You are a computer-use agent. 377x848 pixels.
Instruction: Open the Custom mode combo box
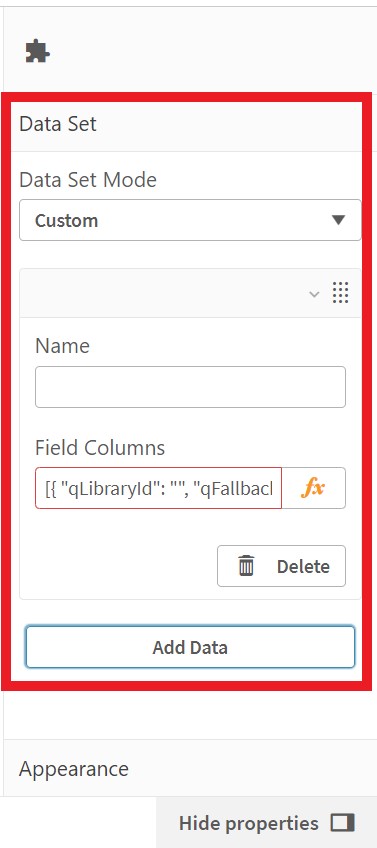pyautogui.click(x=190, y=220)
